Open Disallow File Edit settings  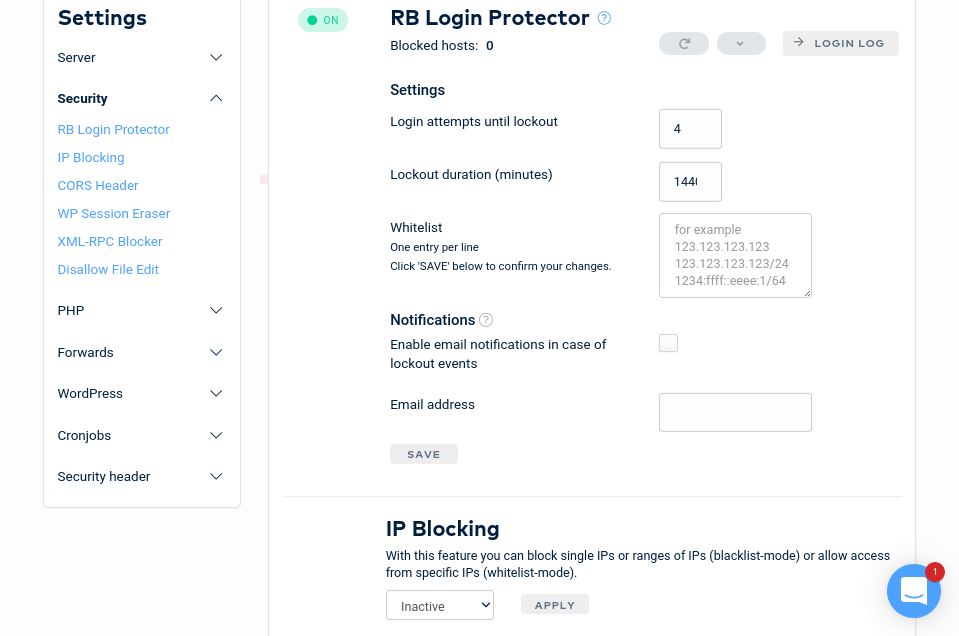108,270
